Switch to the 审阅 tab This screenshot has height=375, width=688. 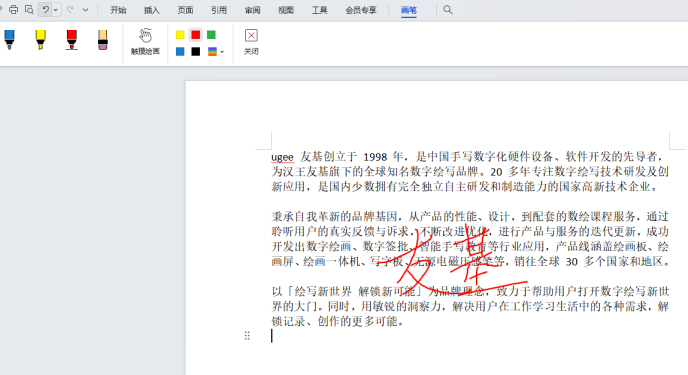pos(252,10)
